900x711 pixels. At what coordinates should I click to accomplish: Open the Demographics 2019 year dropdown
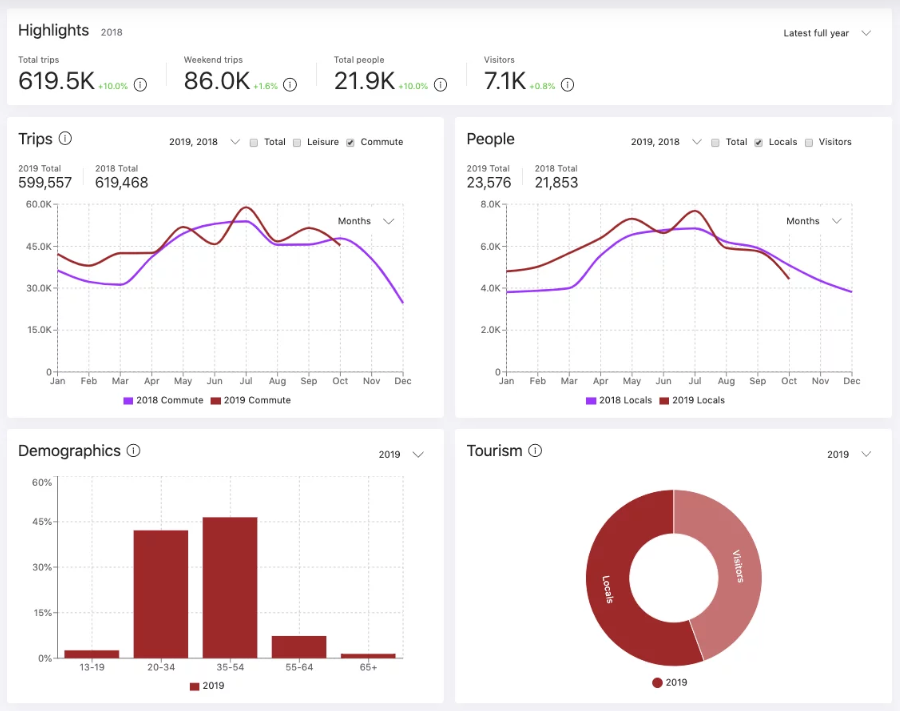401,454
